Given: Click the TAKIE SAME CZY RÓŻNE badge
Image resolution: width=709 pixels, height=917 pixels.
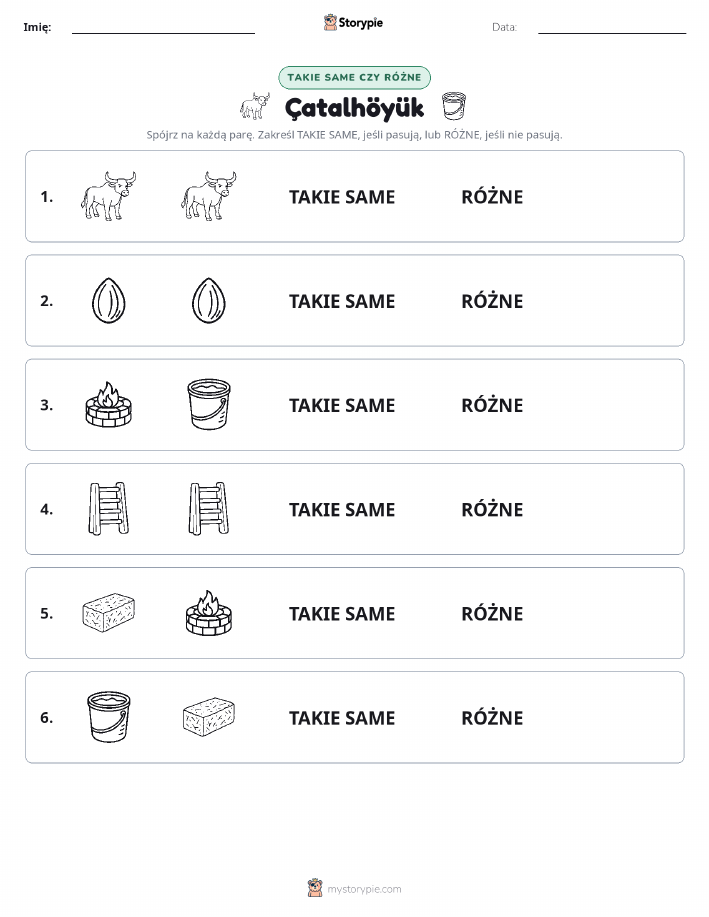Looking at the screenshot, I should coord(354,77).
